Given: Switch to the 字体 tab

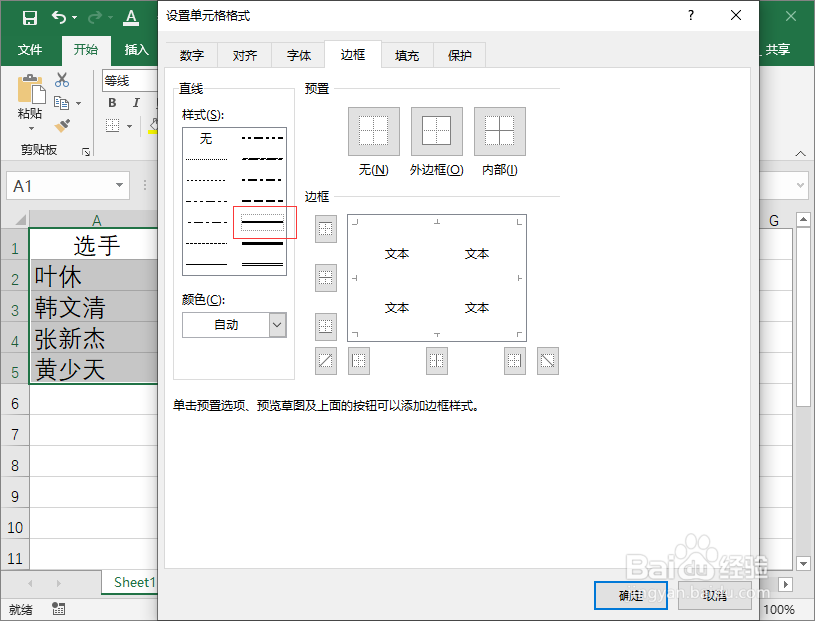Looking at the screenshot, I should (x=299, y=55).
